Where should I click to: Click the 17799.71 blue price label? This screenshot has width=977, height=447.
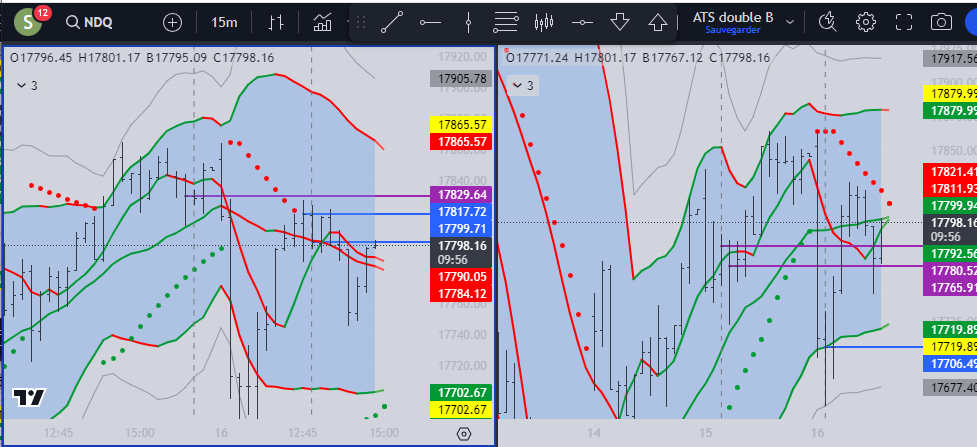point(461,228)
